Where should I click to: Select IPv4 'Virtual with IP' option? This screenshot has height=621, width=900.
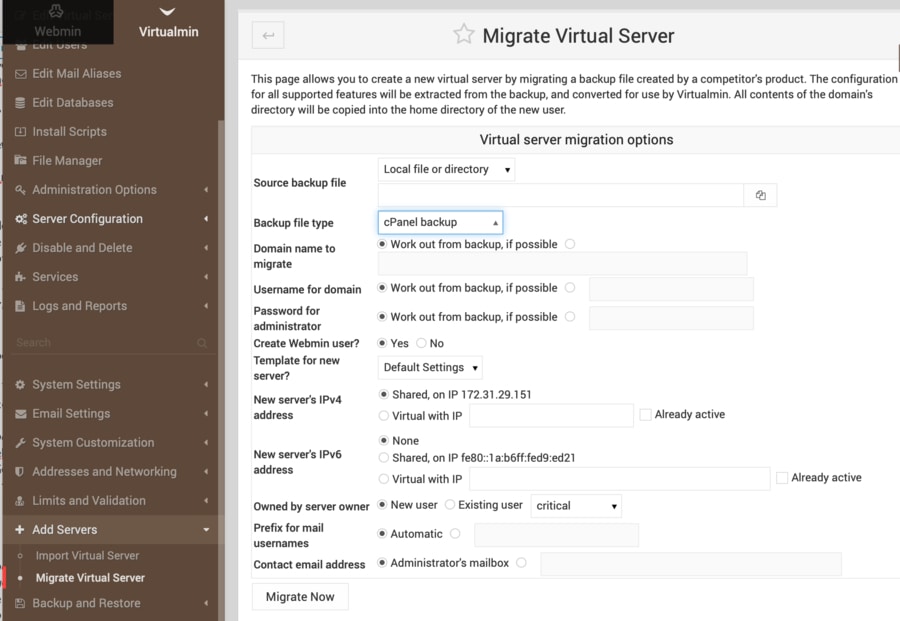(383, 416)
